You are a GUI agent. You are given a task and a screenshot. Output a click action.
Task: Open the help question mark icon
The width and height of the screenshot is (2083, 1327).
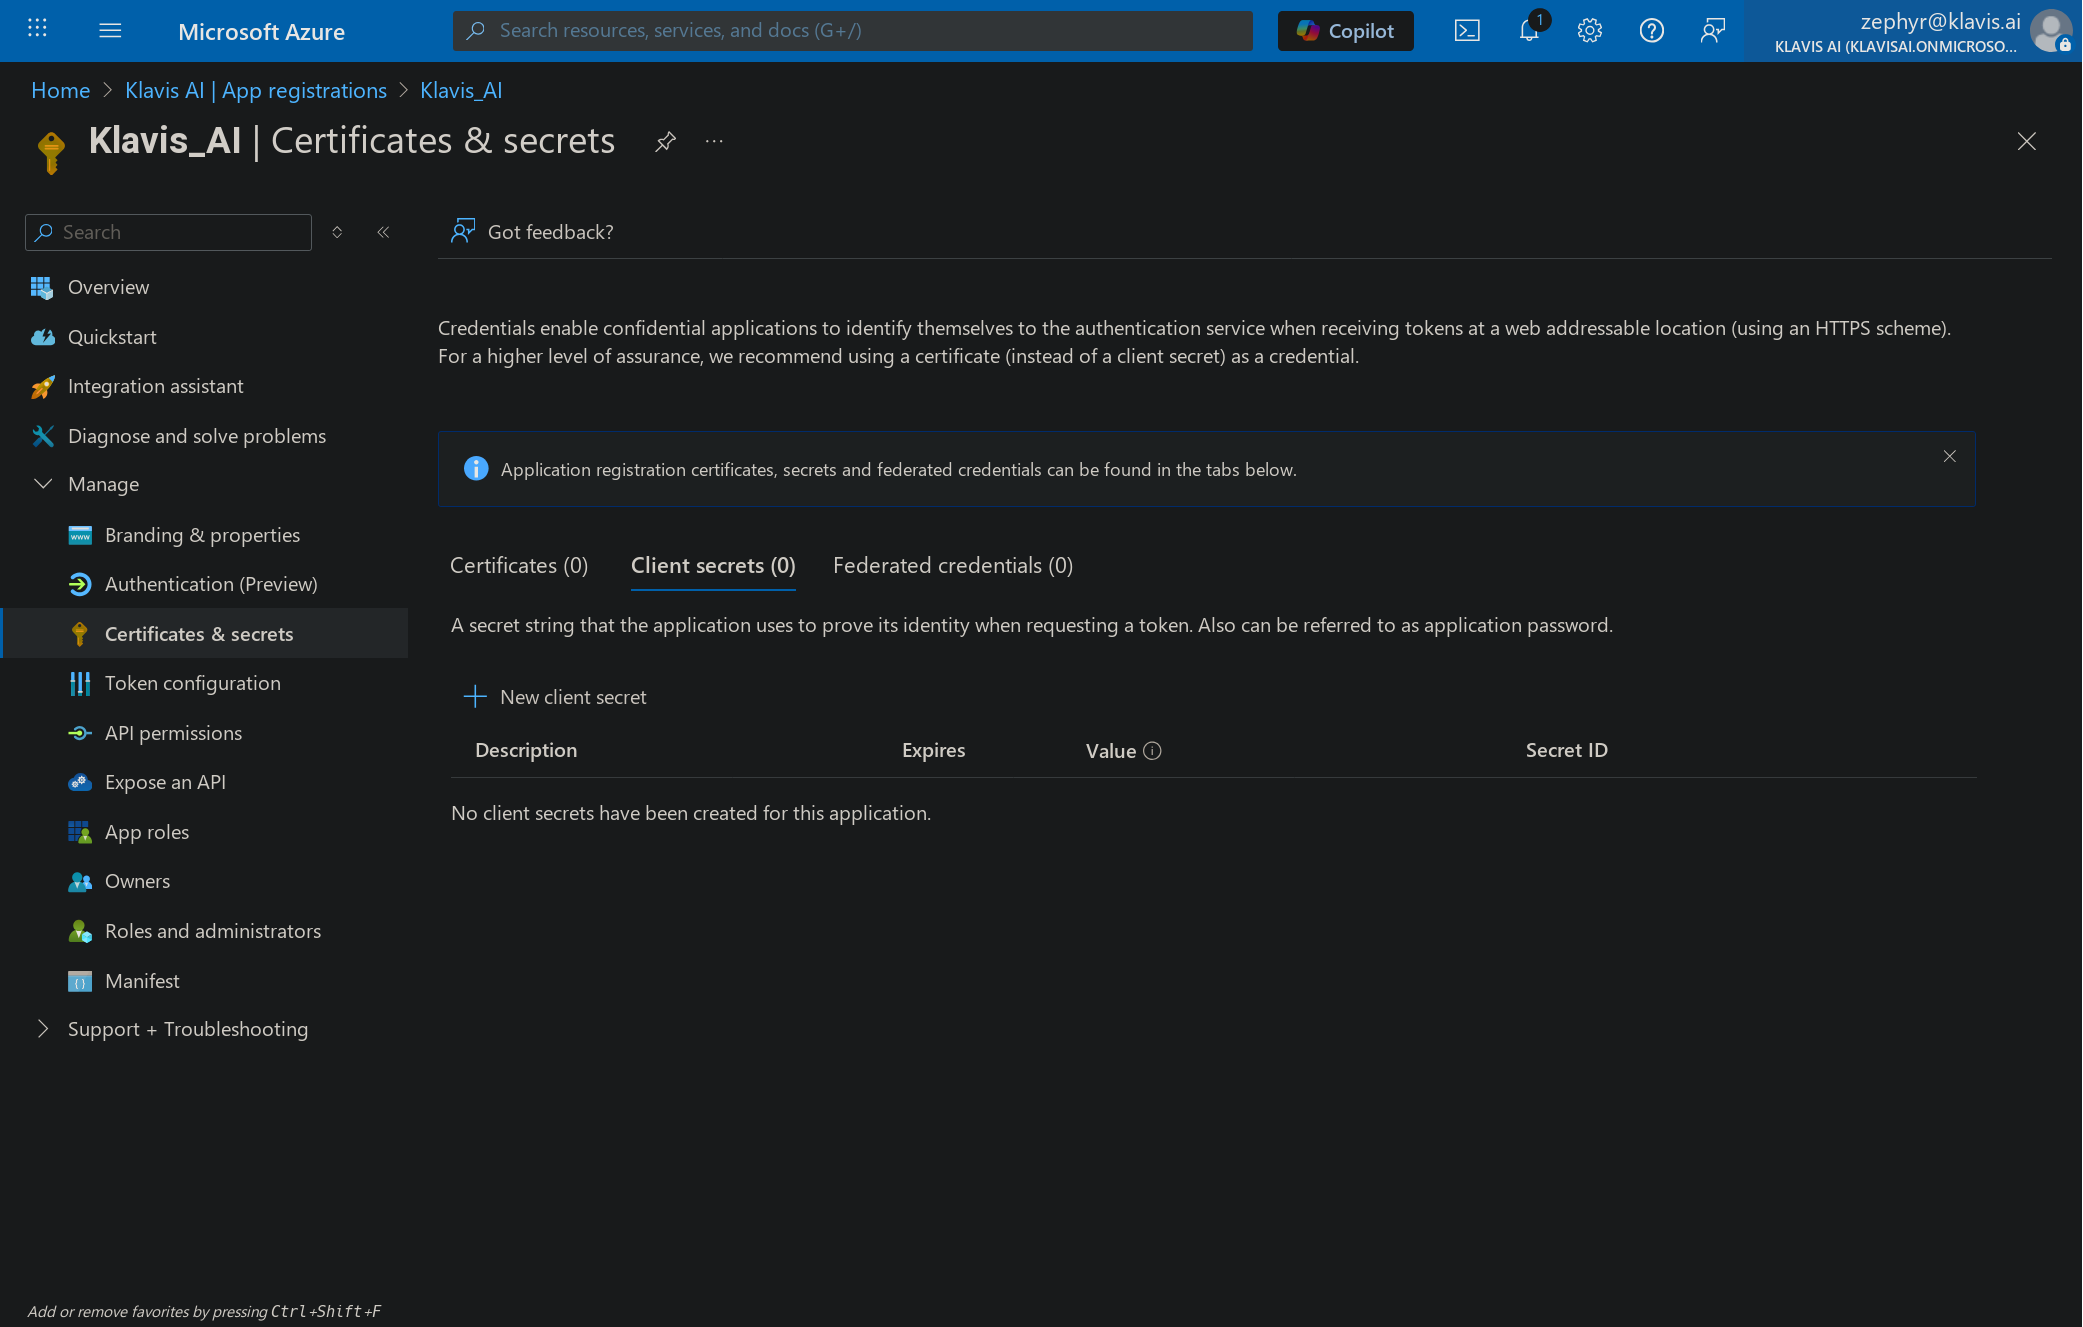tap(1651, 31)
